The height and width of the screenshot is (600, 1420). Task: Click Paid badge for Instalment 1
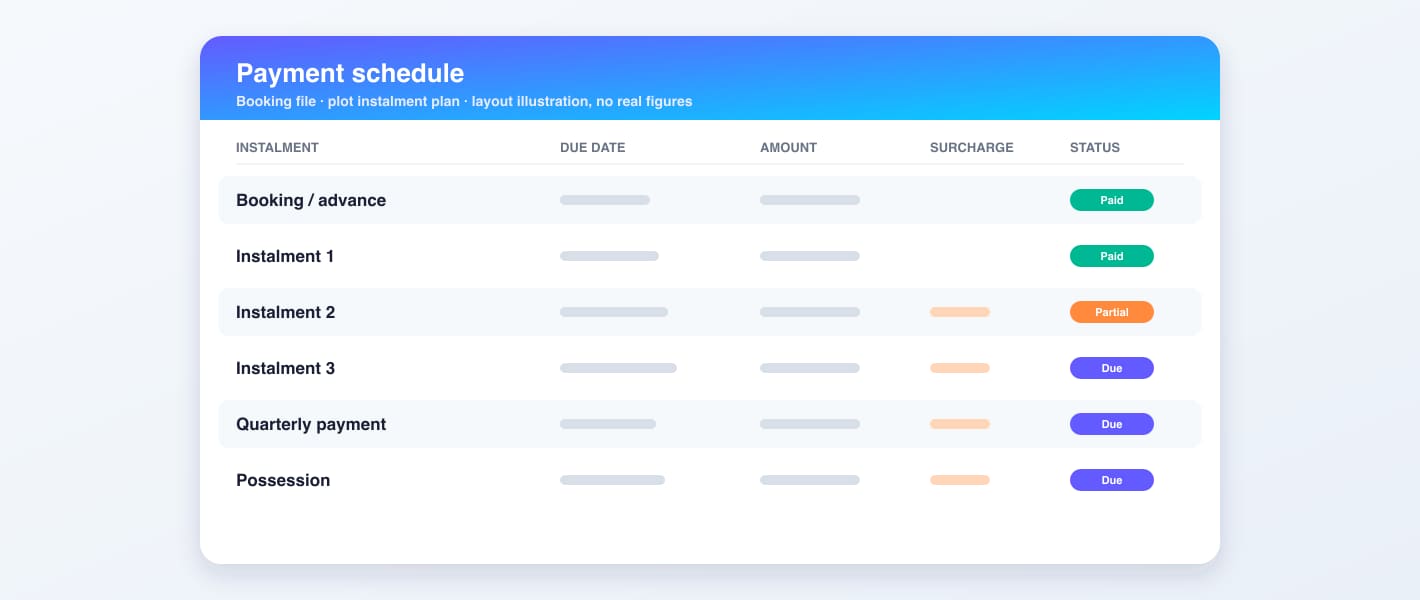tap(1112, 256)
